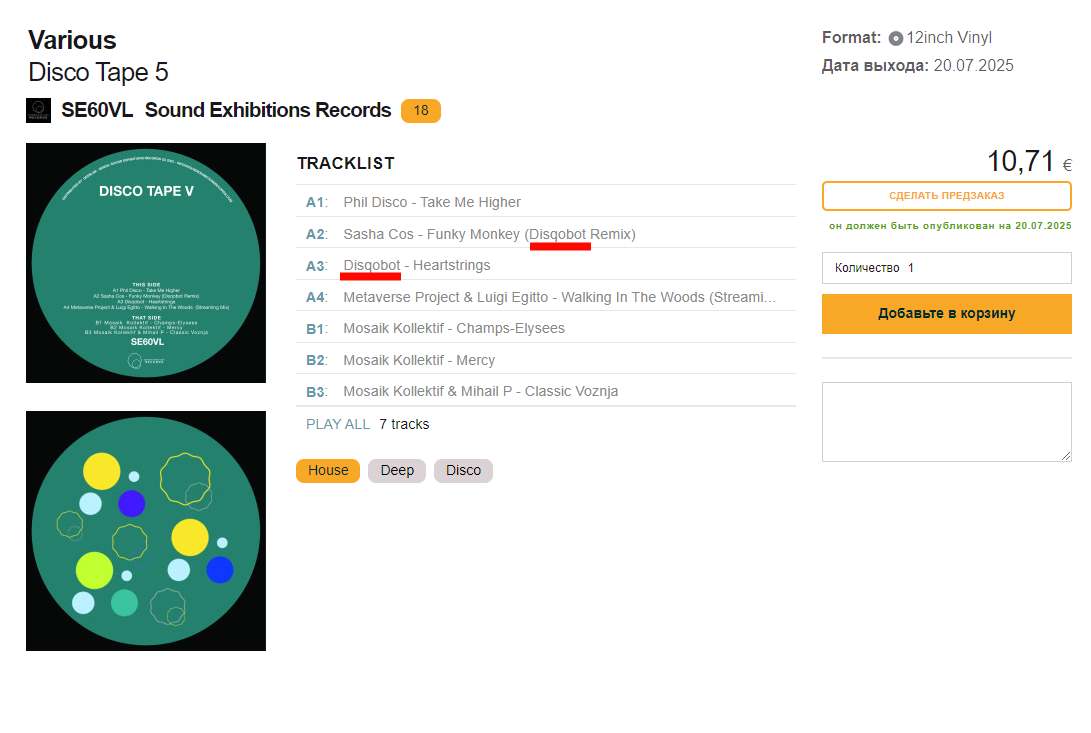Open the Disco Tape V front cover image
The height and width of the screenshot is (733, 1091).
(146, 263)
